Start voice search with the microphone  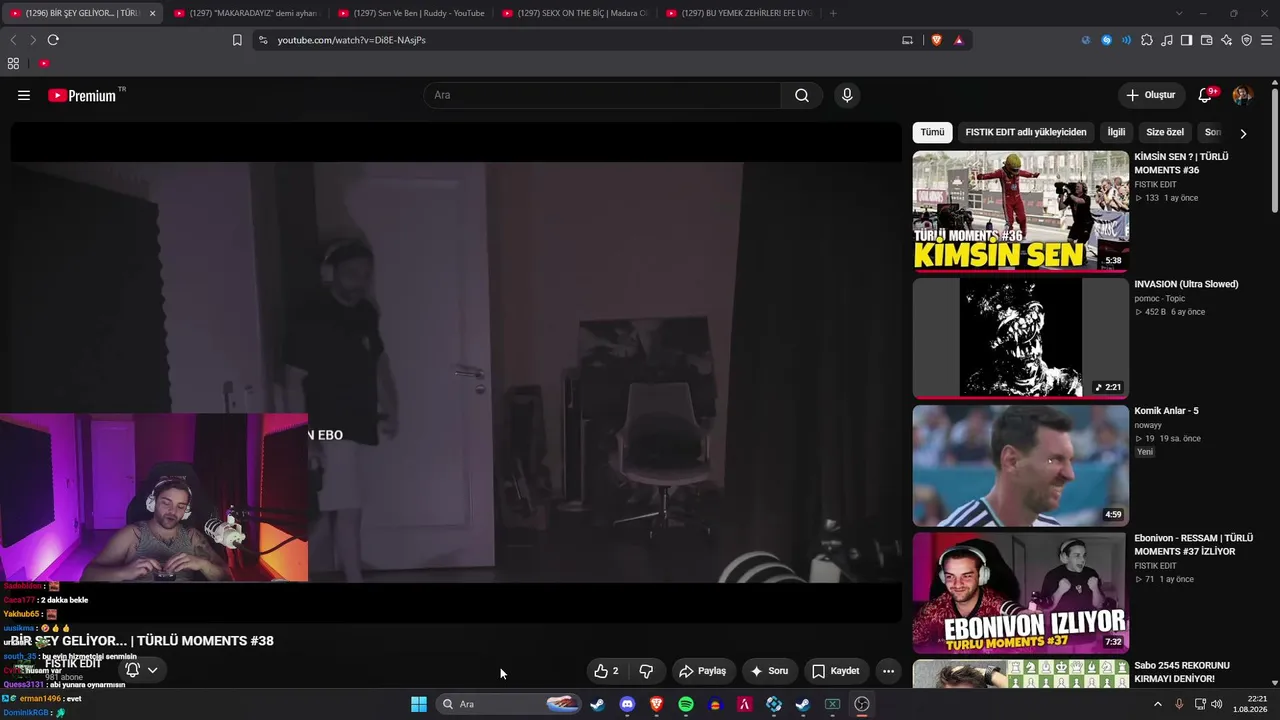pyautogui.click(x=847, y=95)
